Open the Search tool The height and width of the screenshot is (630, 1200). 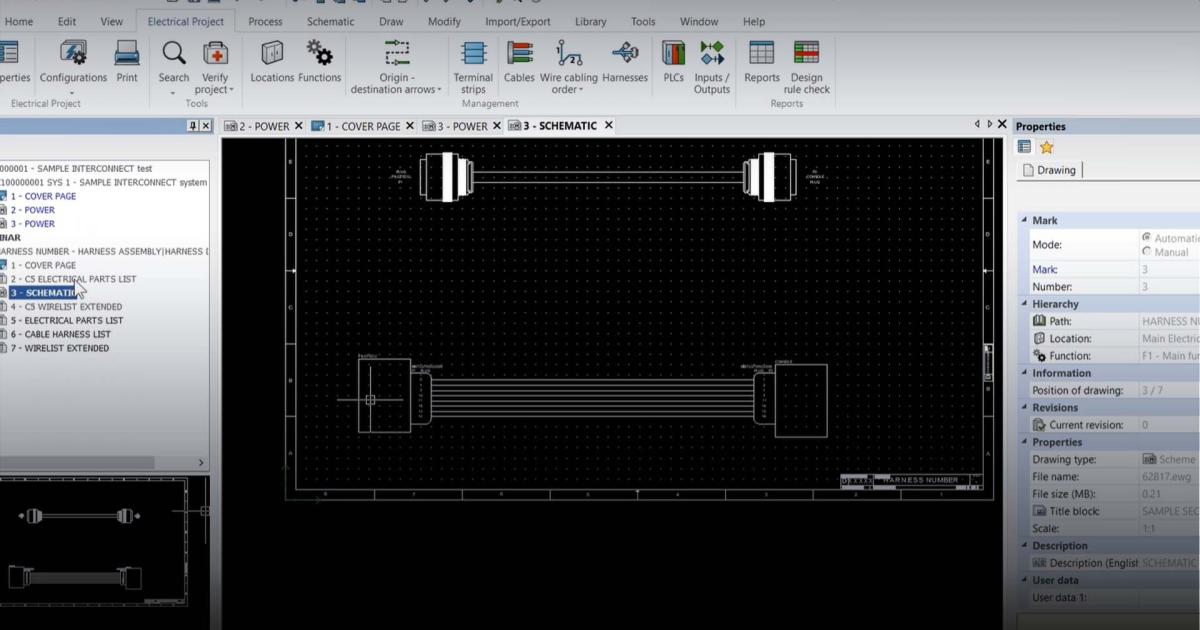(173, 62)
